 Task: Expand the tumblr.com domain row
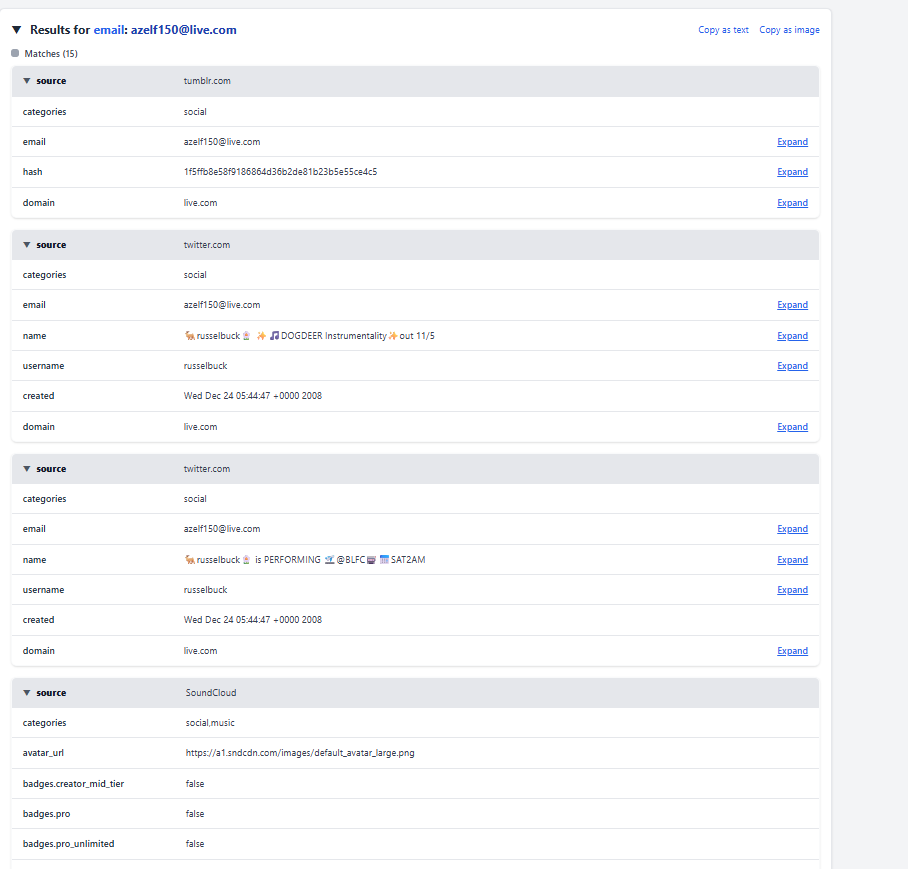pyautogui.click(x=792, y=203)
